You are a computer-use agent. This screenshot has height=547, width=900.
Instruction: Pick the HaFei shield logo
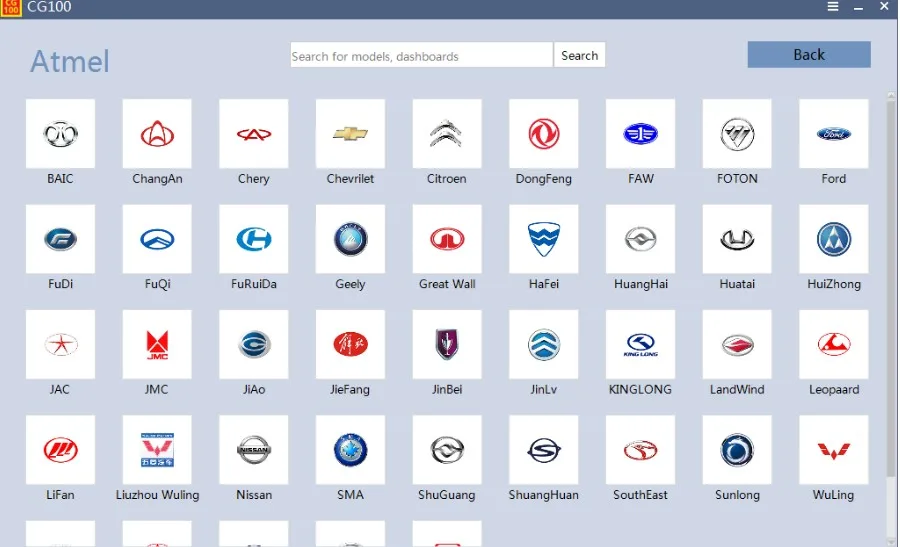(x=544, y=239)
